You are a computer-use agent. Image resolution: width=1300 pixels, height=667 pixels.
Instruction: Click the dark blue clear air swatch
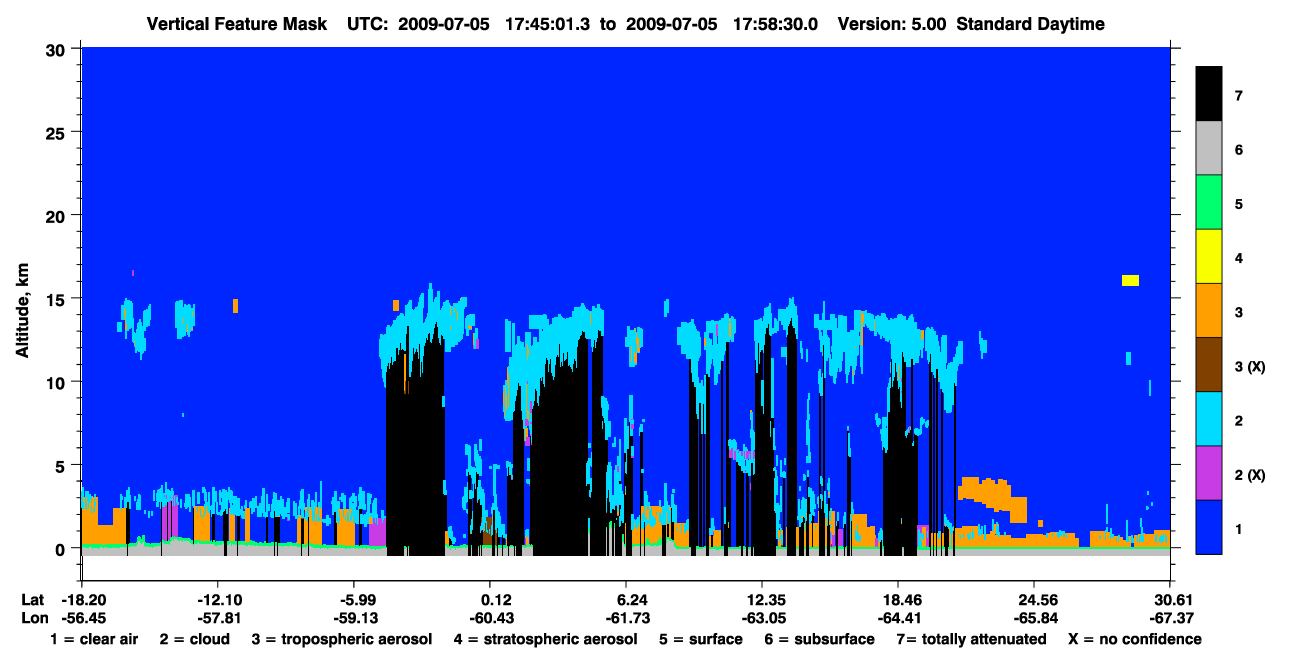1209,527
